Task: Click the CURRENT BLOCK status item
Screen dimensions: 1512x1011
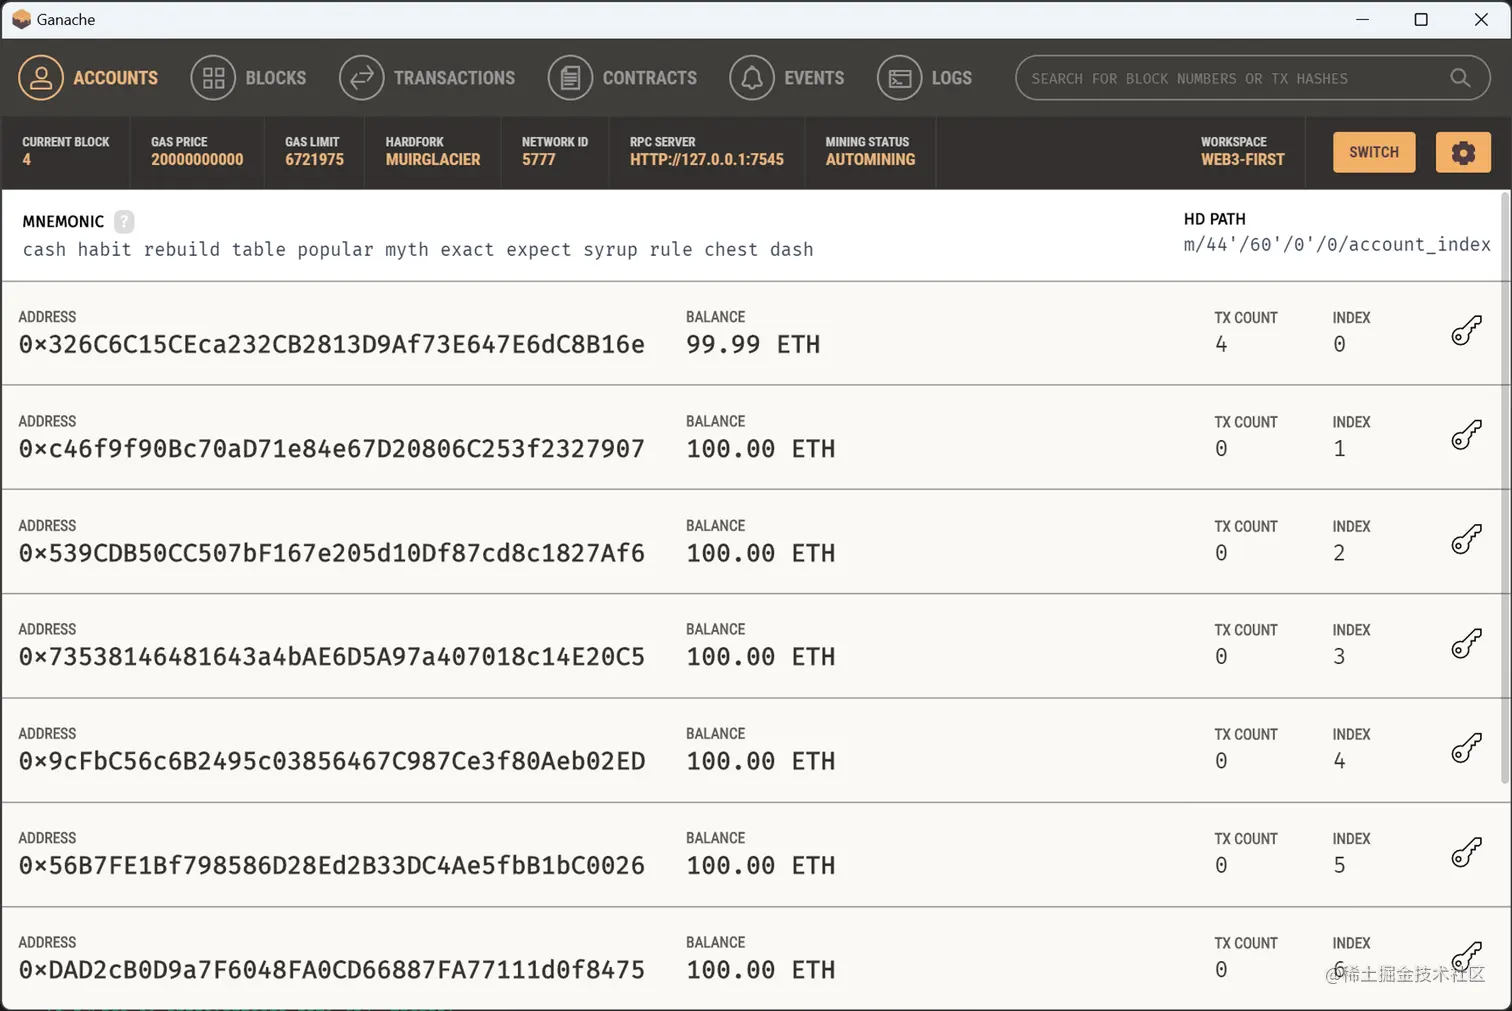Action: [65, 152]
